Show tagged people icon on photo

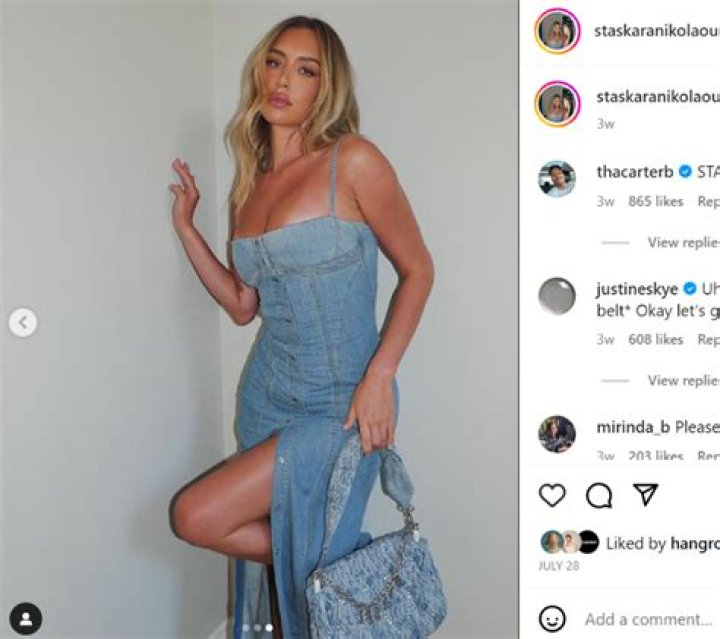click(26, 619)
